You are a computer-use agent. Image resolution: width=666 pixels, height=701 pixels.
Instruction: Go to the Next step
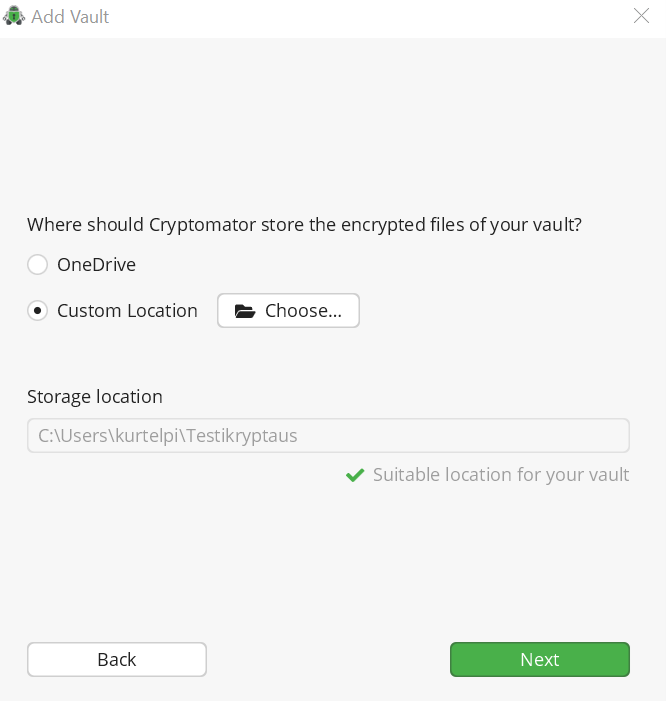point(539,660)
